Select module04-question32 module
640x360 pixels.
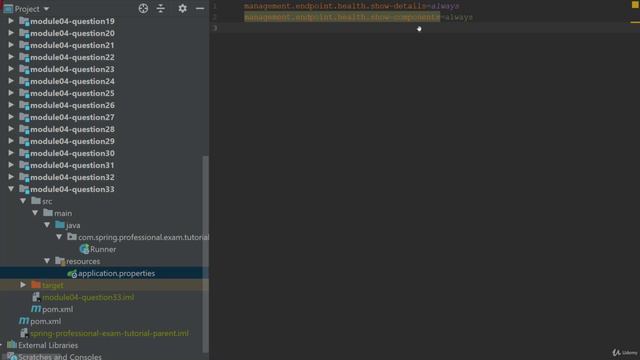(x=72, y=177)
